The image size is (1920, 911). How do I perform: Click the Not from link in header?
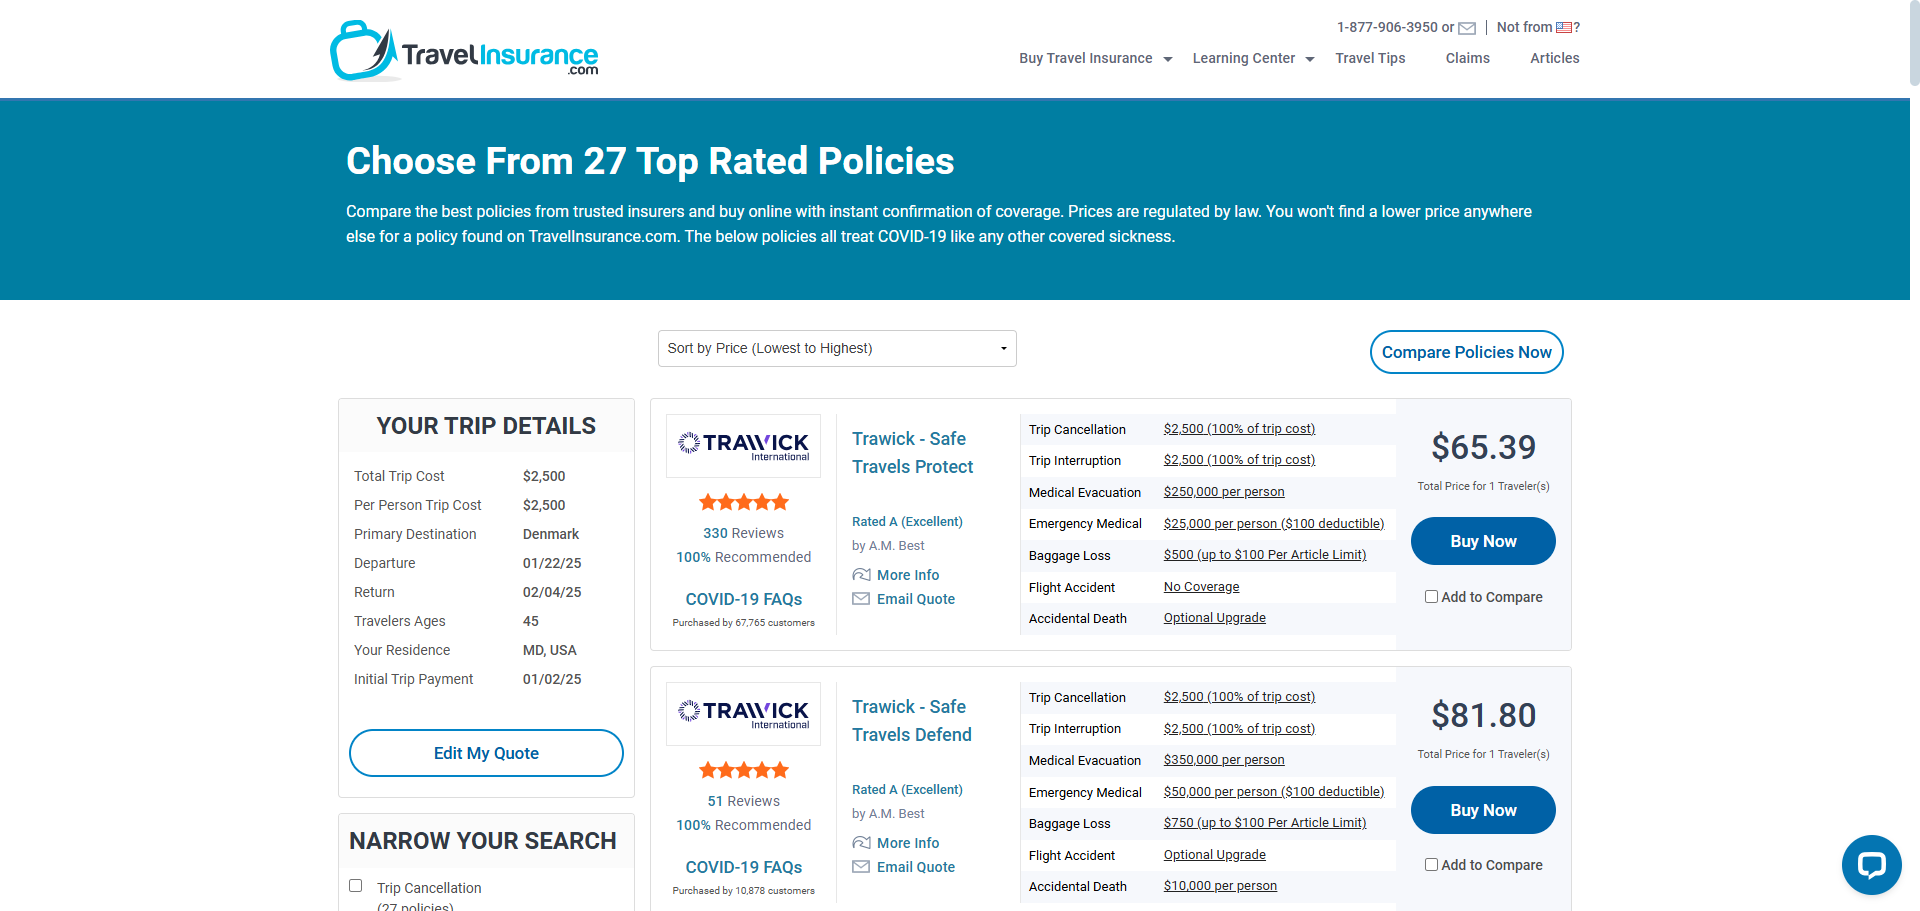1538,27
